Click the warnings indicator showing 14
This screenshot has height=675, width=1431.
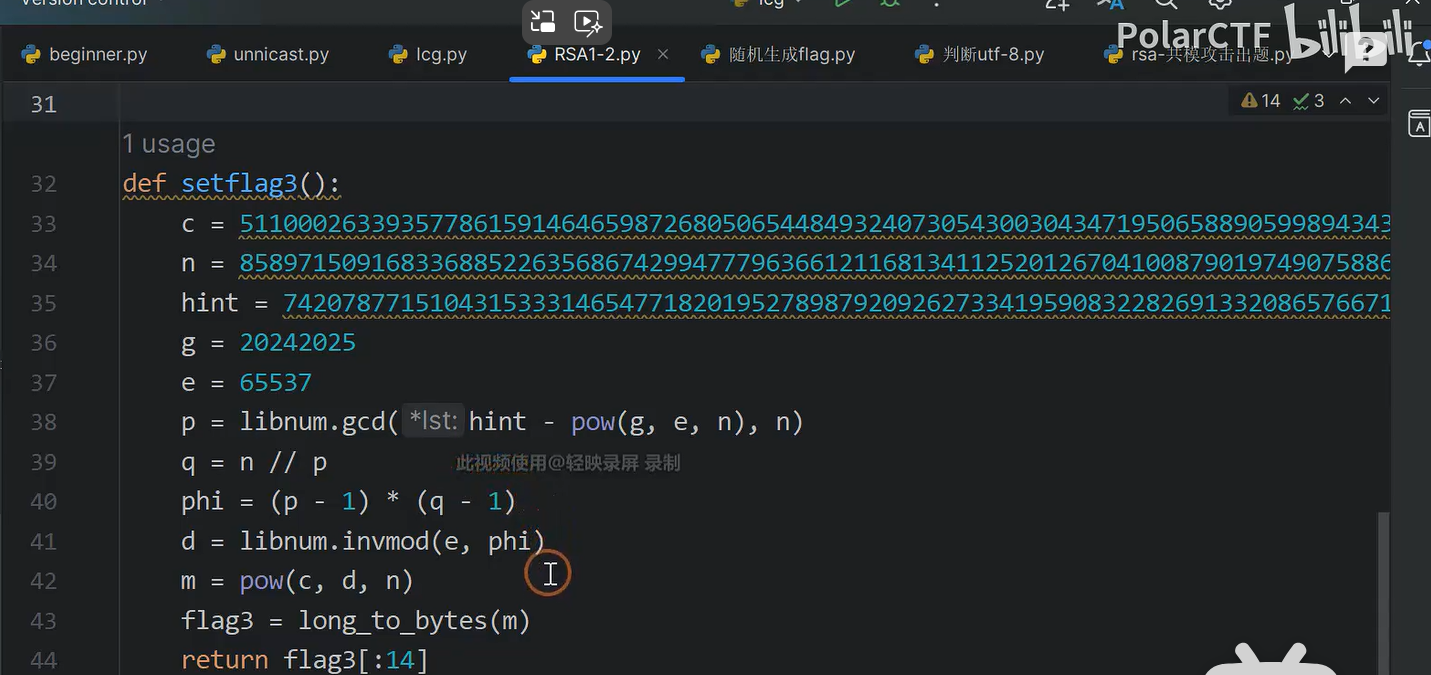[1260, 101]
